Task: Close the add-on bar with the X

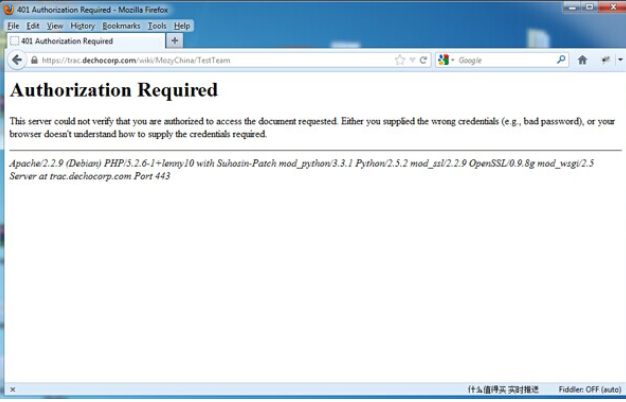Action: (x=12, y=389)
